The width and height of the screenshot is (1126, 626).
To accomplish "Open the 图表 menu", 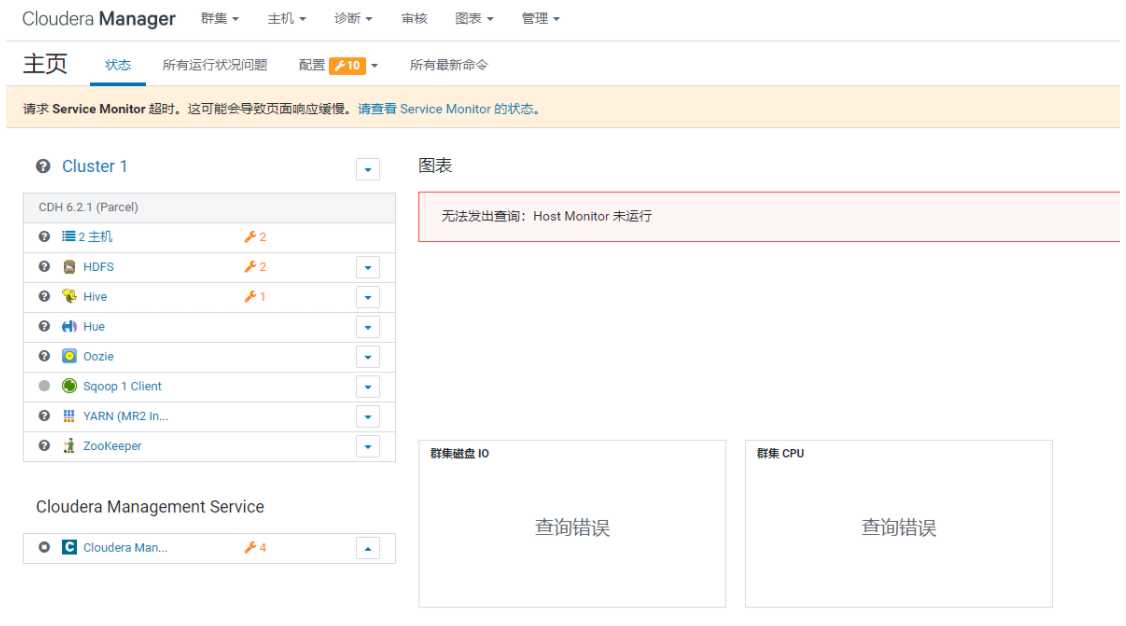I will pos(474,19).
